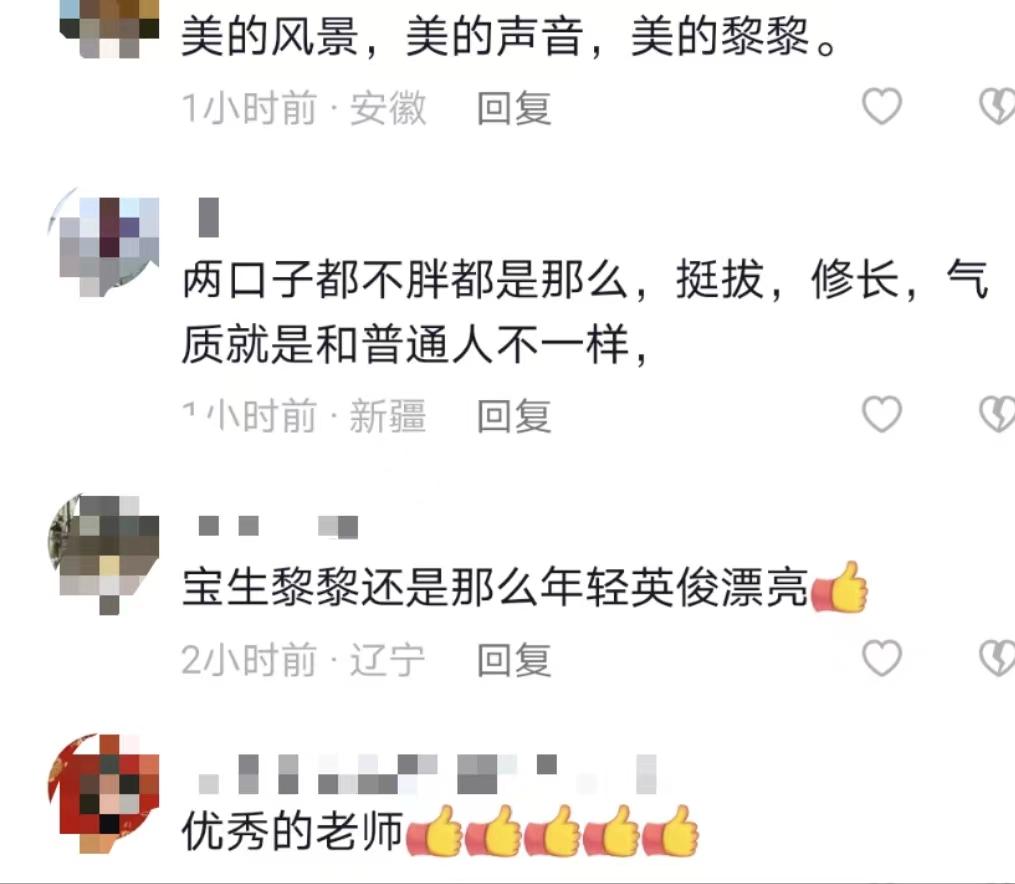Open avatar of the 辽宁 commenter
This screenshot has height=884, width=1015.
click(105, 551)
